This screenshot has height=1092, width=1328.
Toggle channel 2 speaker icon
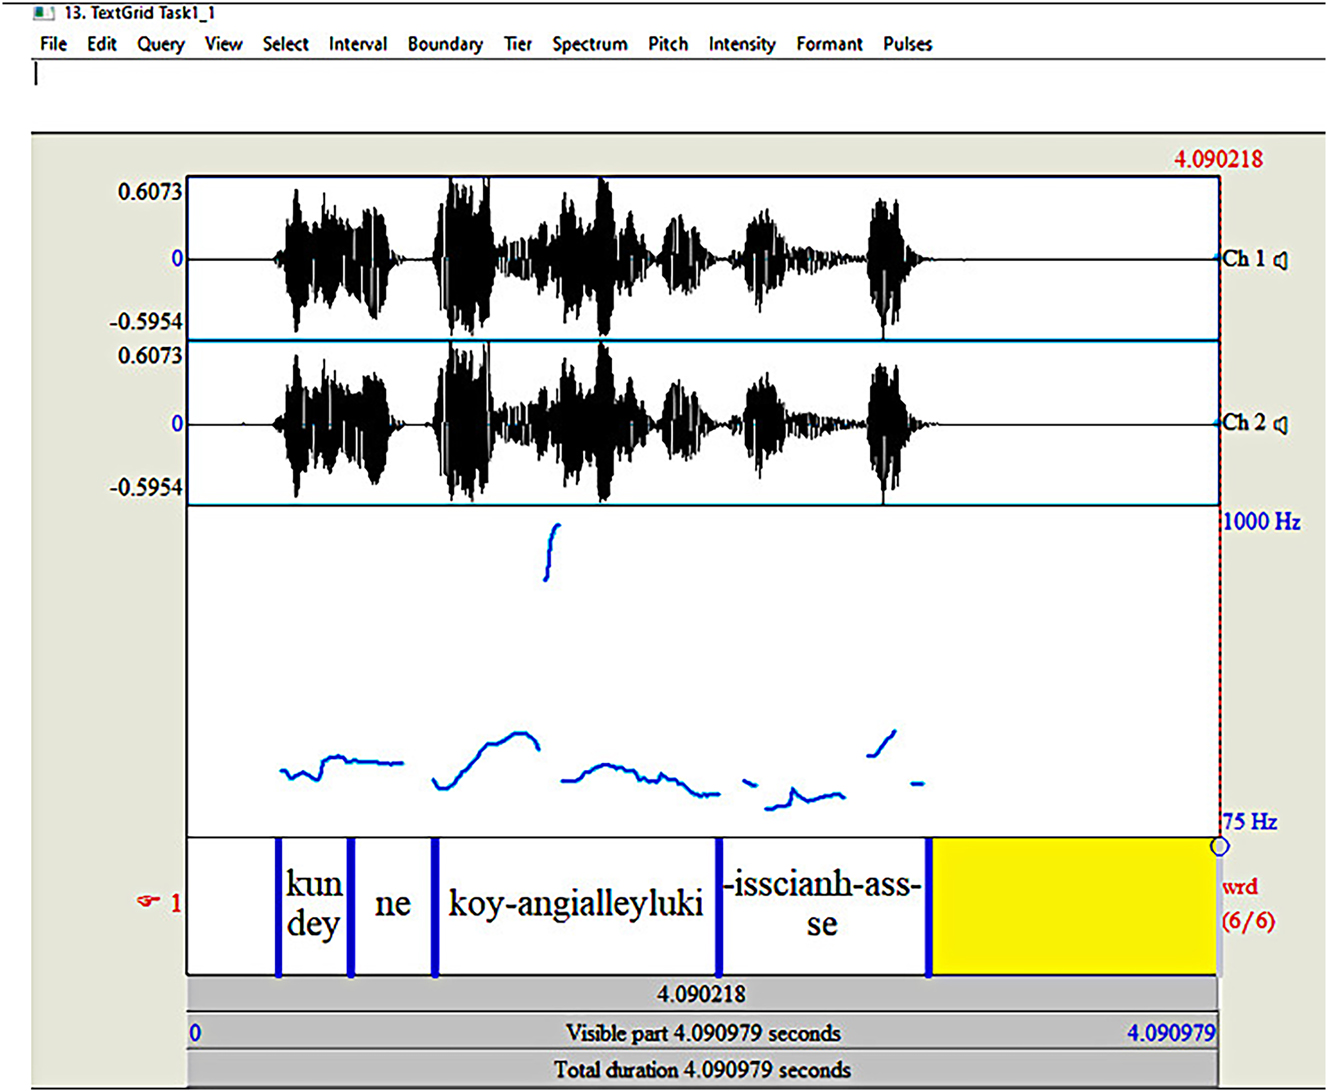[1280, 424]
